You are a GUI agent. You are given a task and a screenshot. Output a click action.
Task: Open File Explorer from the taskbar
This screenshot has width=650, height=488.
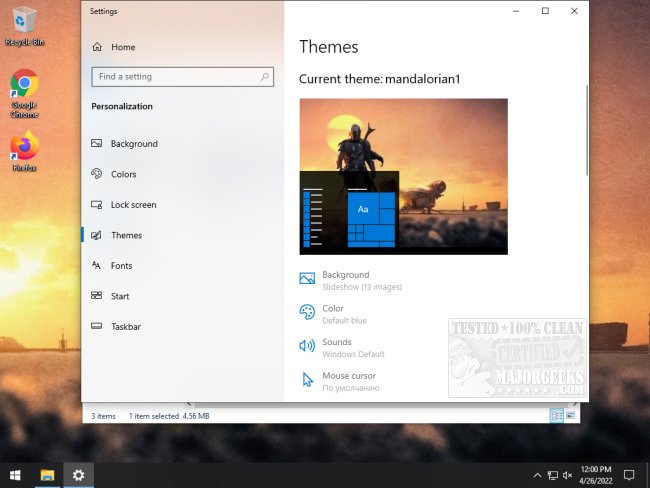47,475
